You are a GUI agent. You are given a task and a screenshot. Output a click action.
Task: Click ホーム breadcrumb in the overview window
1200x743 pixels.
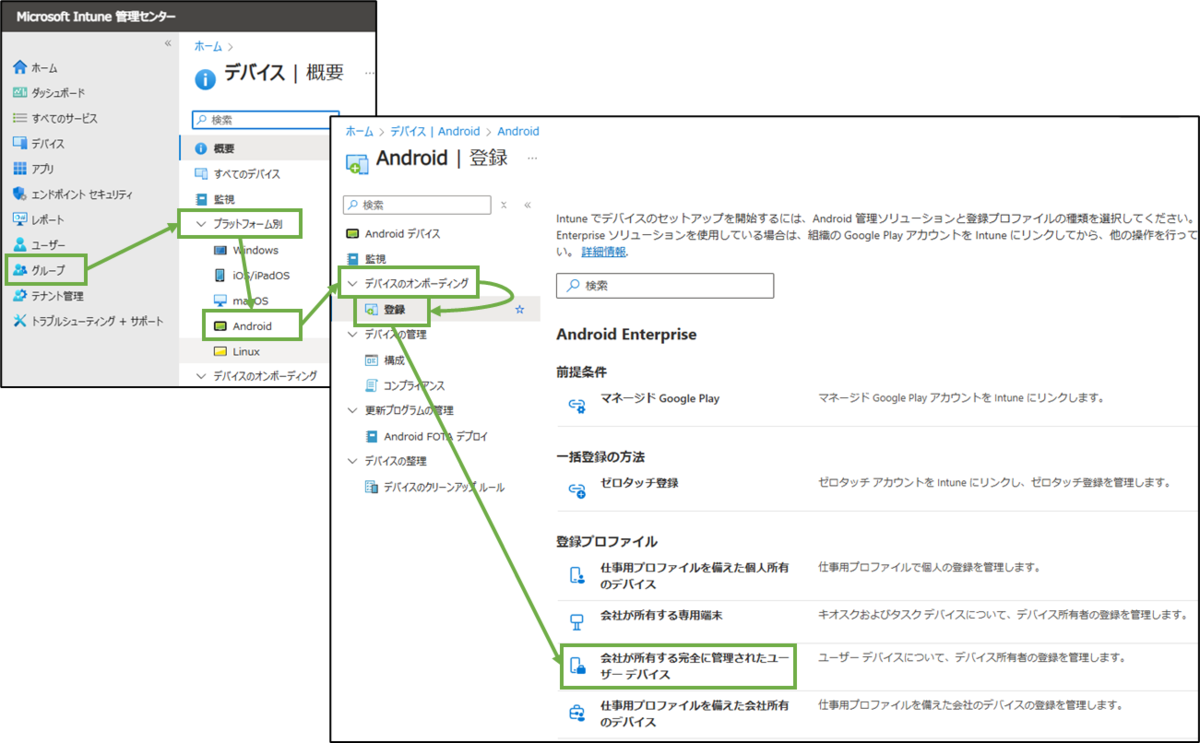click(208, 46)
